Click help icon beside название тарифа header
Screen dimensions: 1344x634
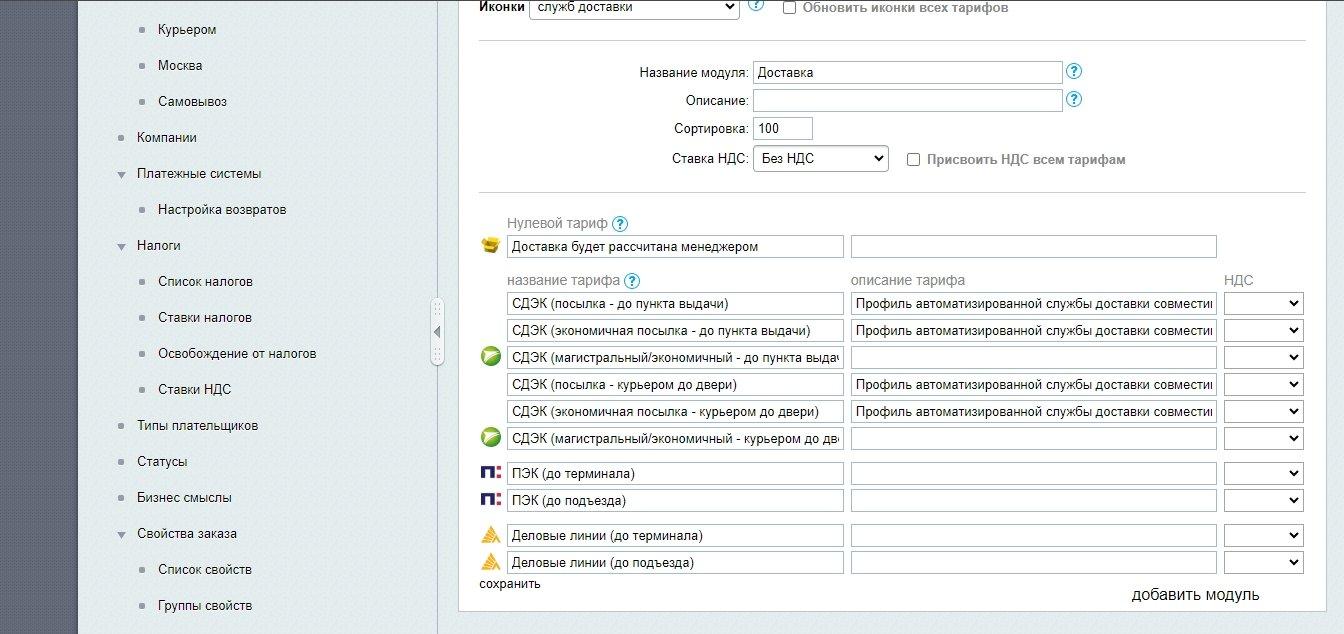pyautogui.click(x=632, y=281)
